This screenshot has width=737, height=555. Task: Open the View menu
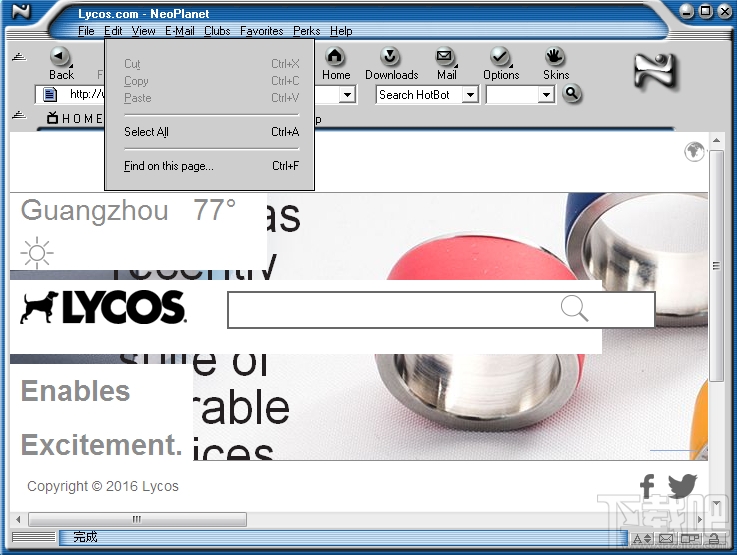click(x=143, y=31)
